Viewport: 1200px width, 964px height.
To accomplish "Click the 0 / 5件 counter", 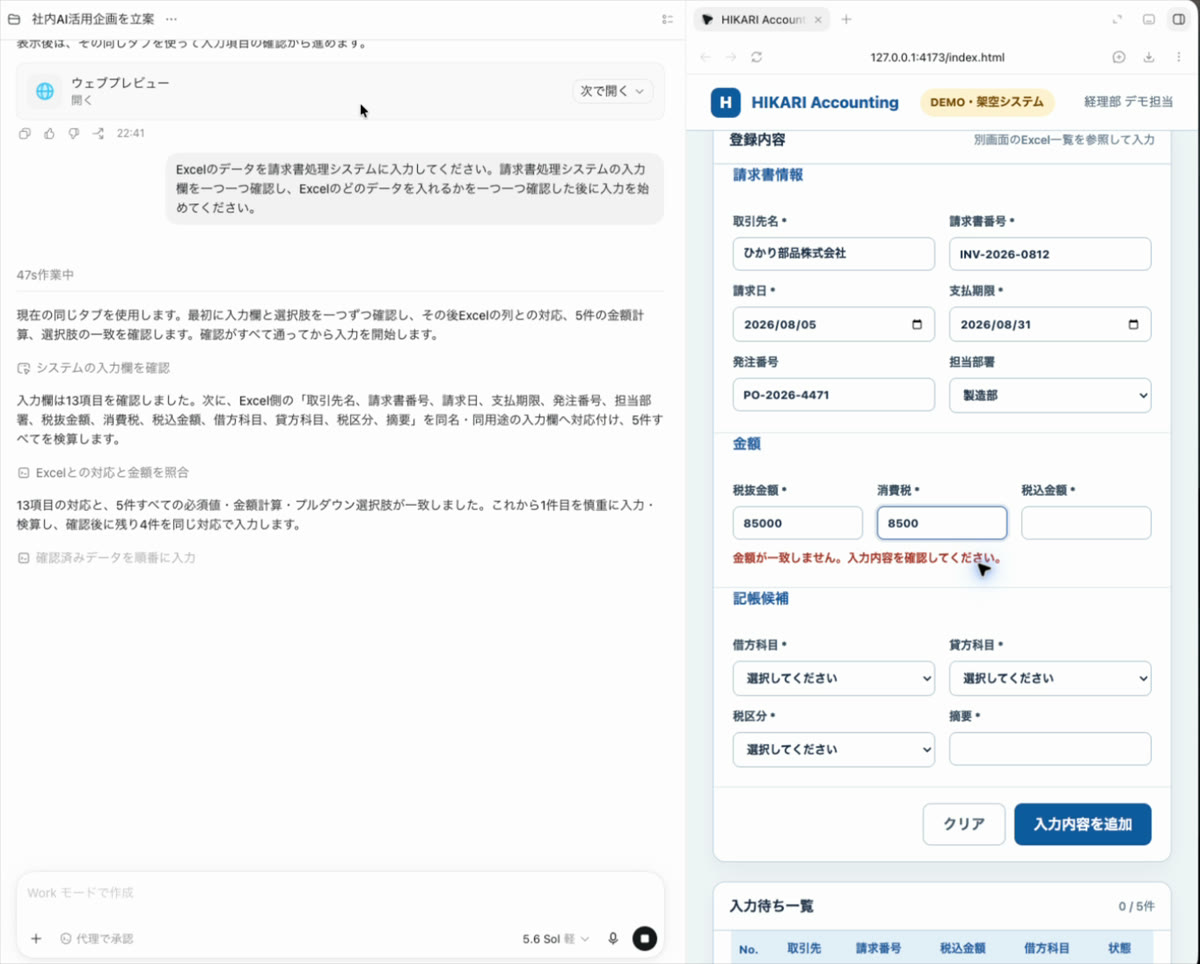I will pos(1136,907).
